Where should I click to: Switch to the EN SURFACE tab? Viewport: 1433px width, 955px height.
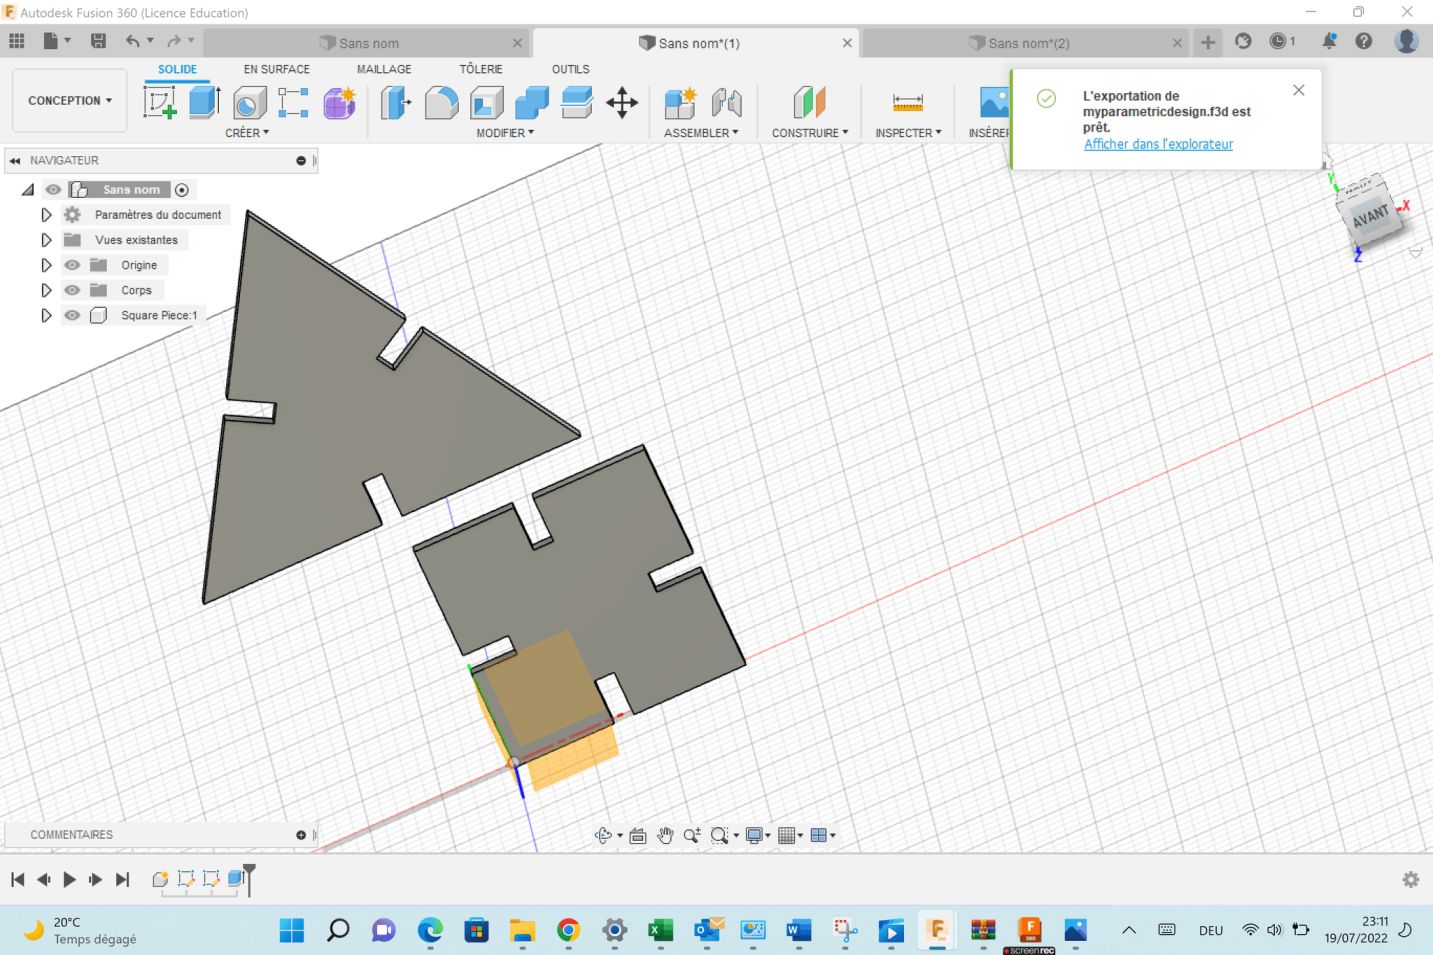tap(276, 69)
